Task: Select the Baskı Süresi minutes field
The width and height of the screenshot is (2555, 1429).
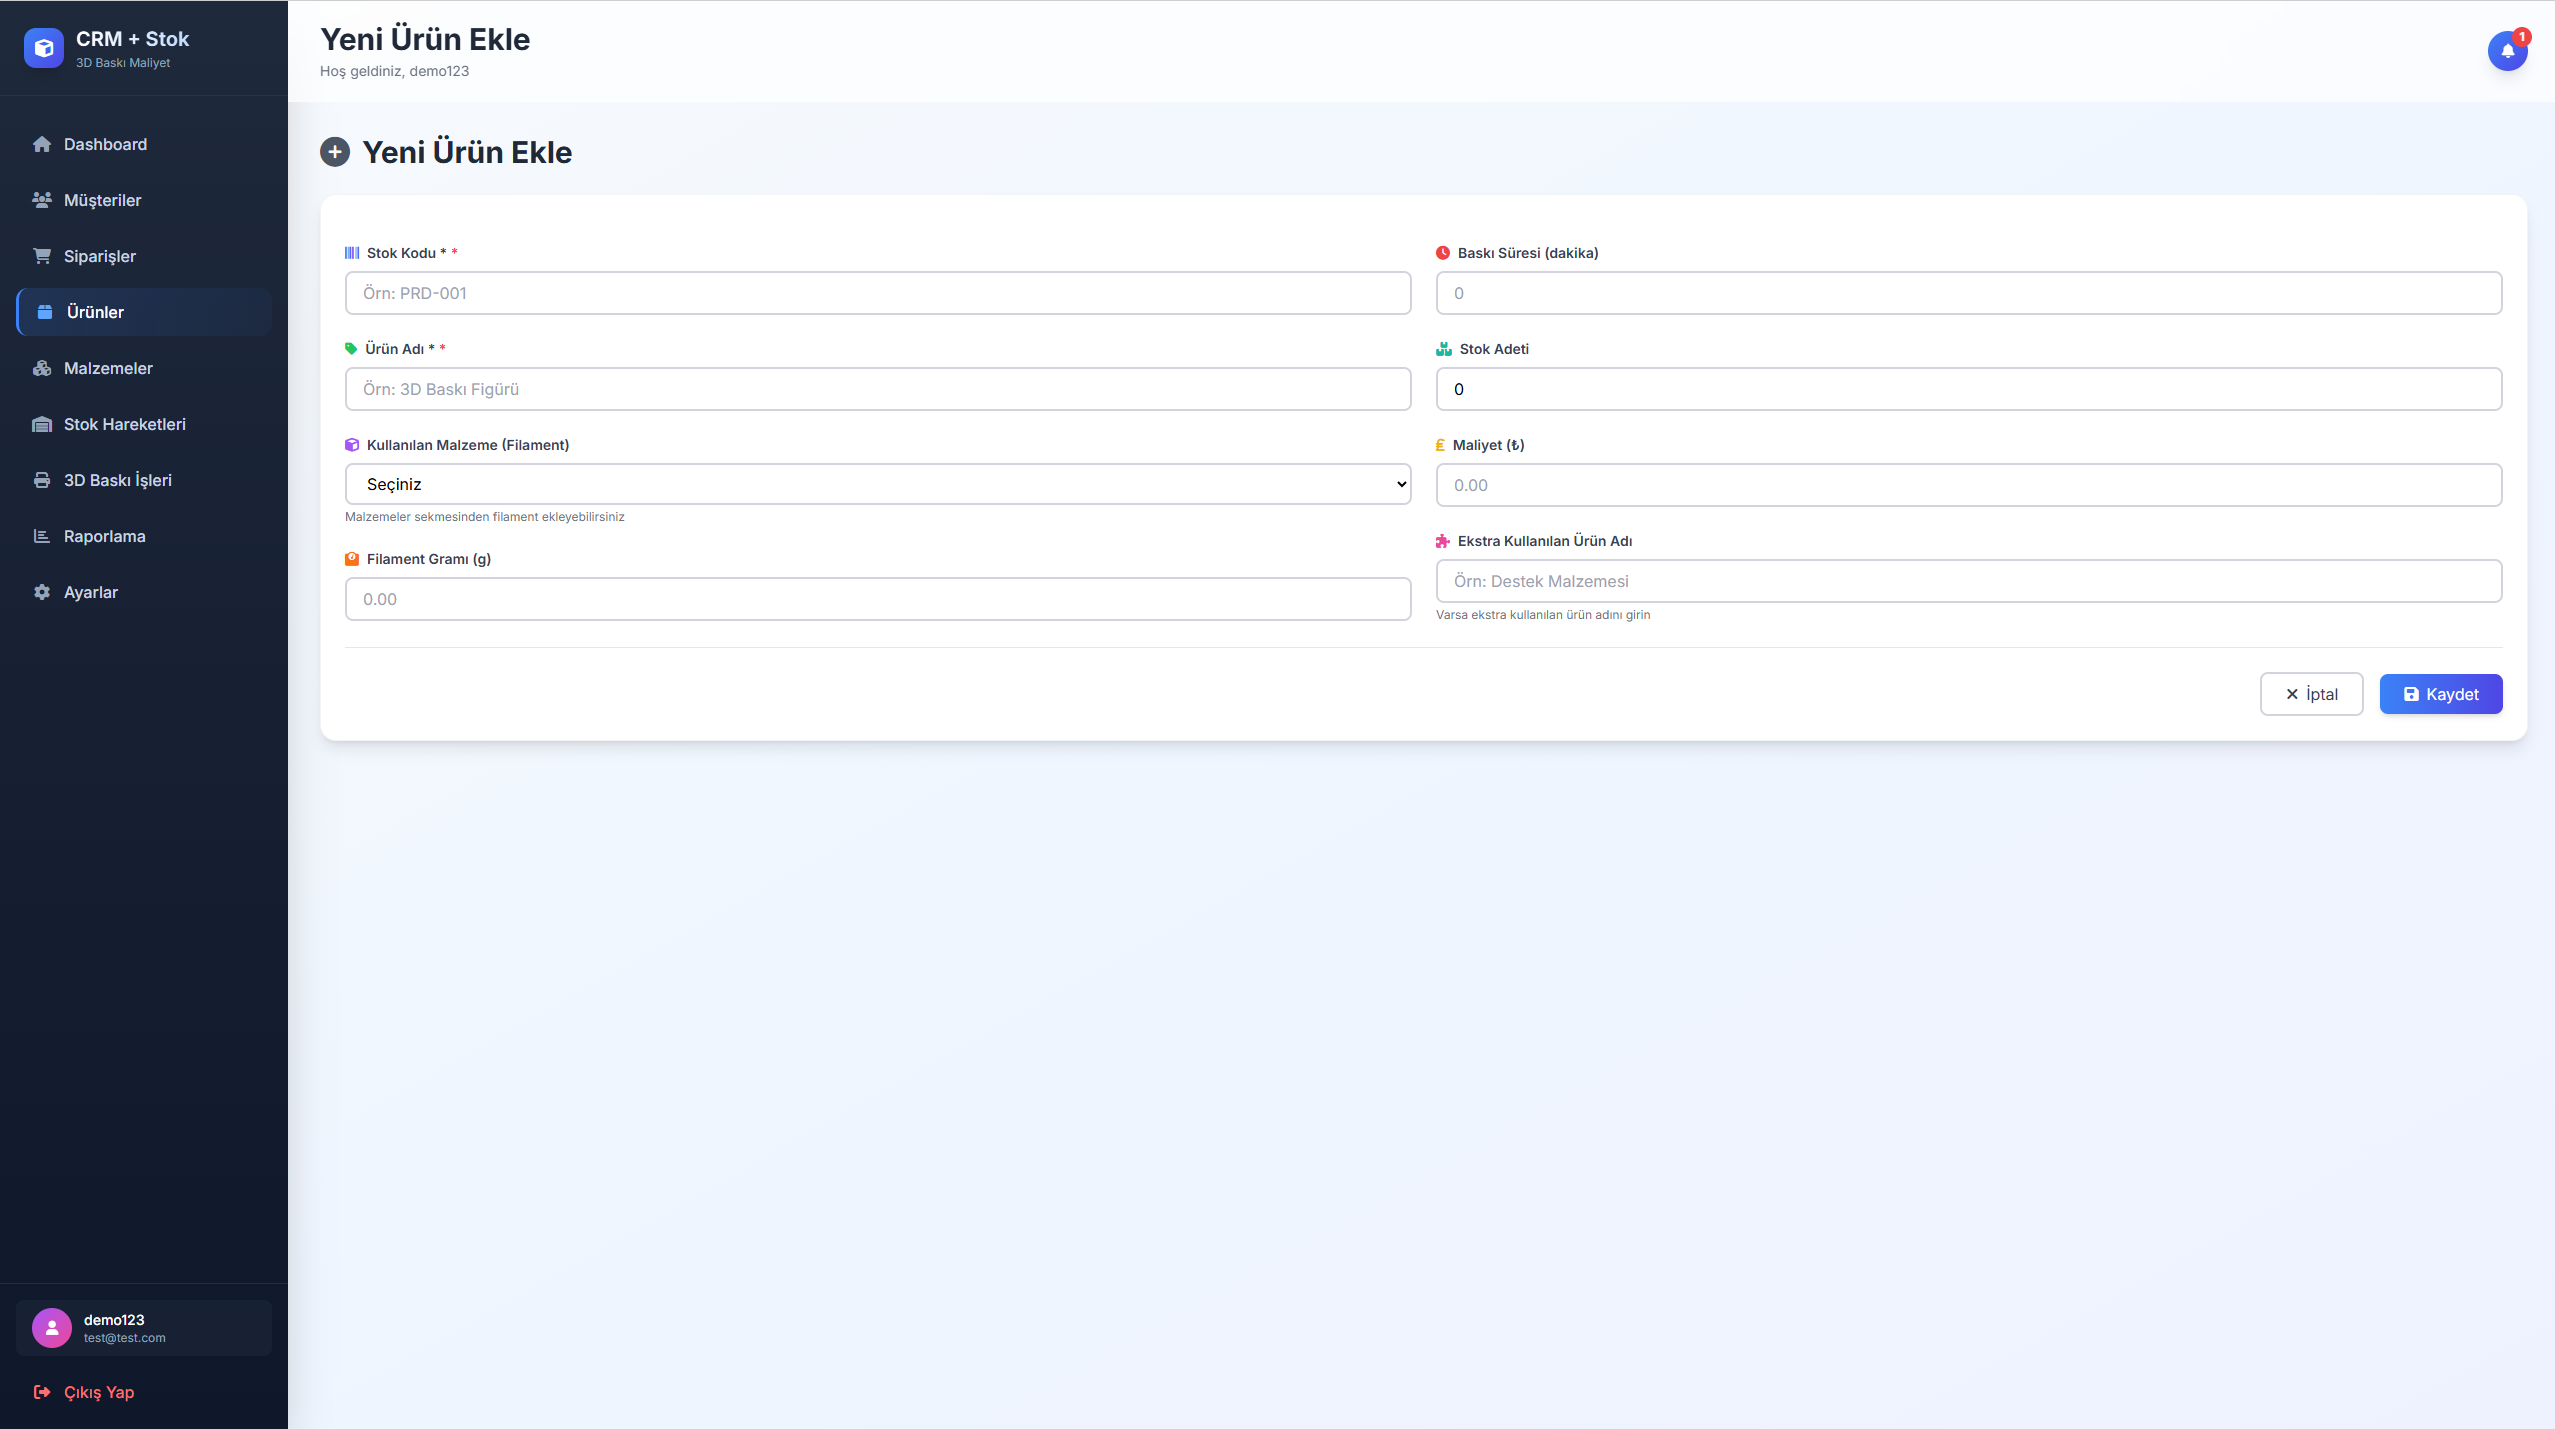Action: [x=1968, y=293]
